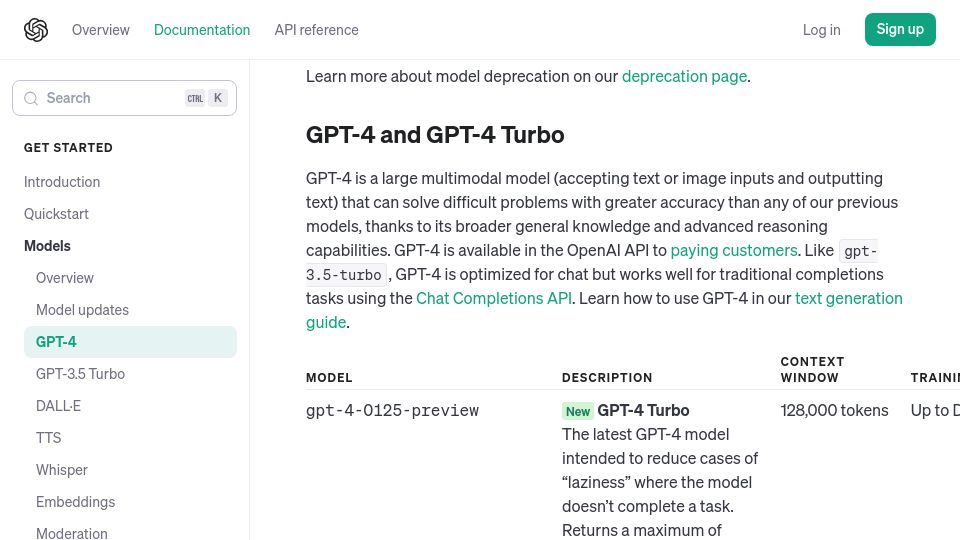Click the MODEL column header
The height and width of the screenshot is (540, 960).
[329, 378]
